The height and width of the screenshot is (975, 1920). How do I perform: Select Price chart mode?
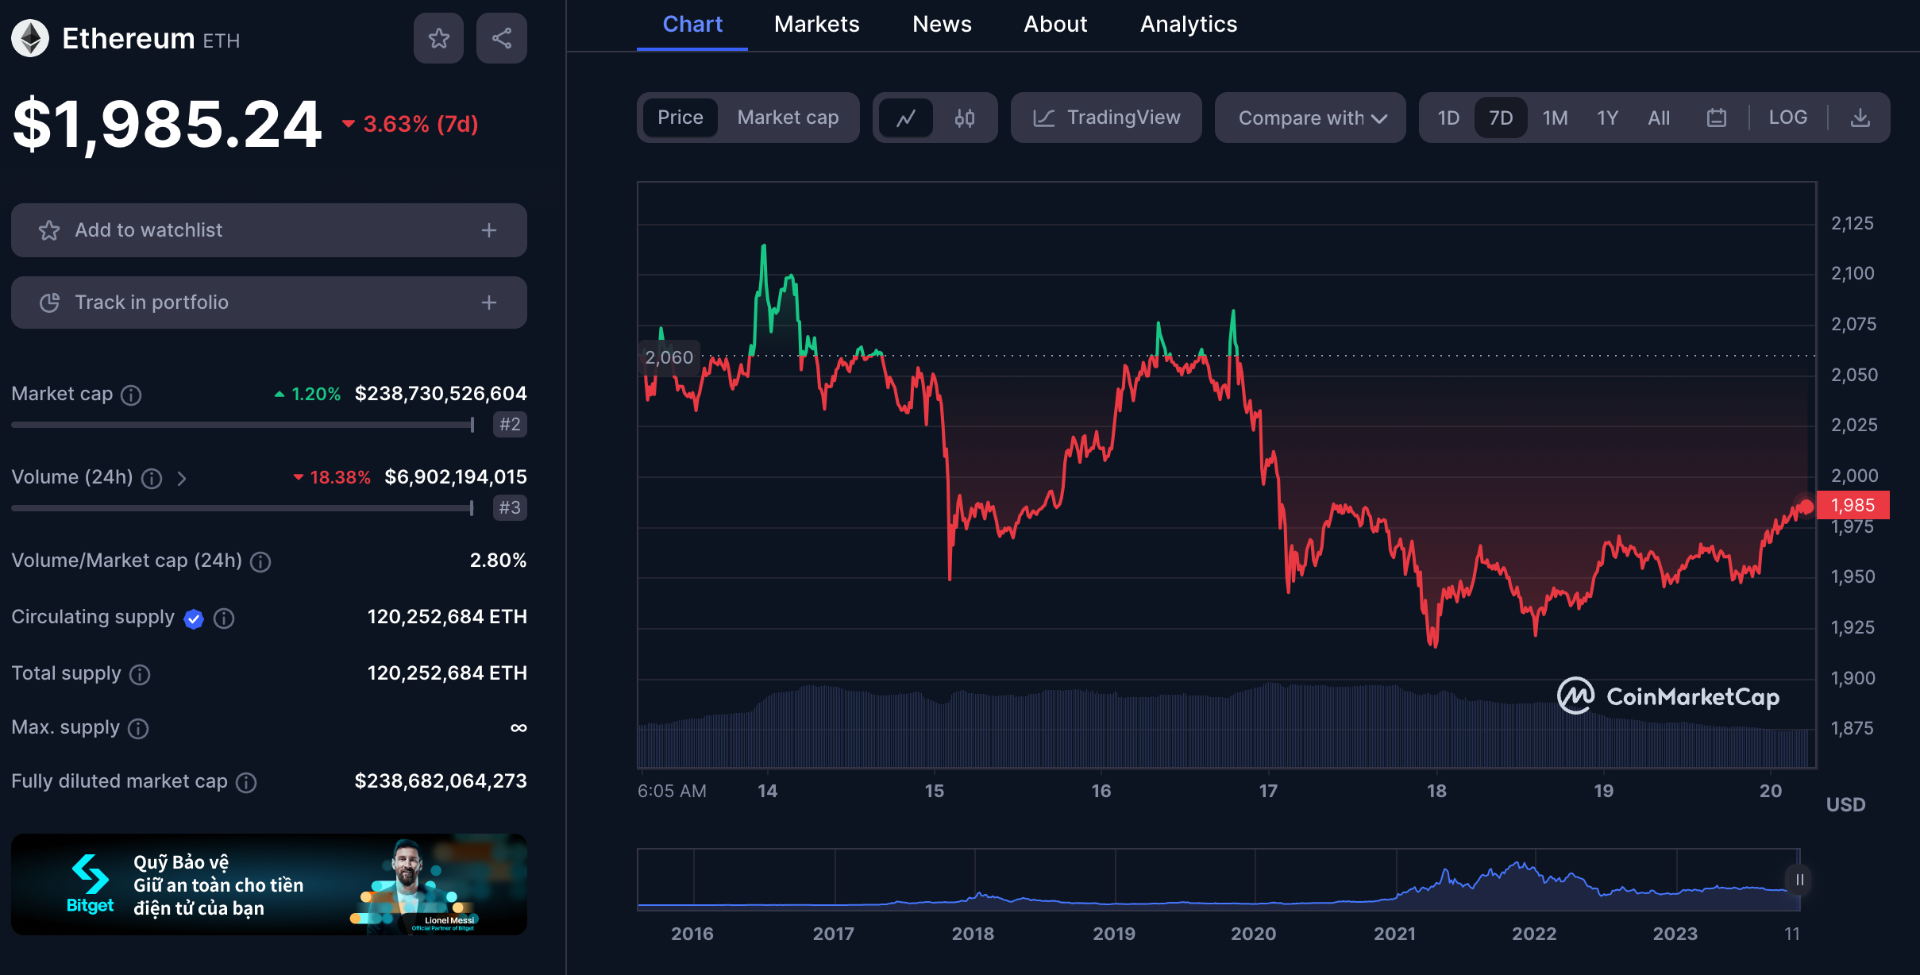coord(680,118)
